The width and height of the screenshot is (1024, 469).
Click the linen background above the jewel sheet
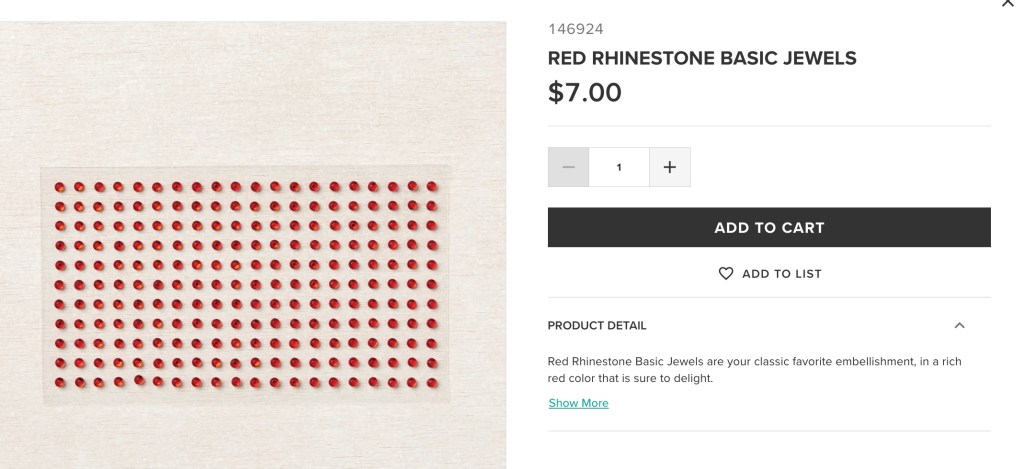pos(245,90)
